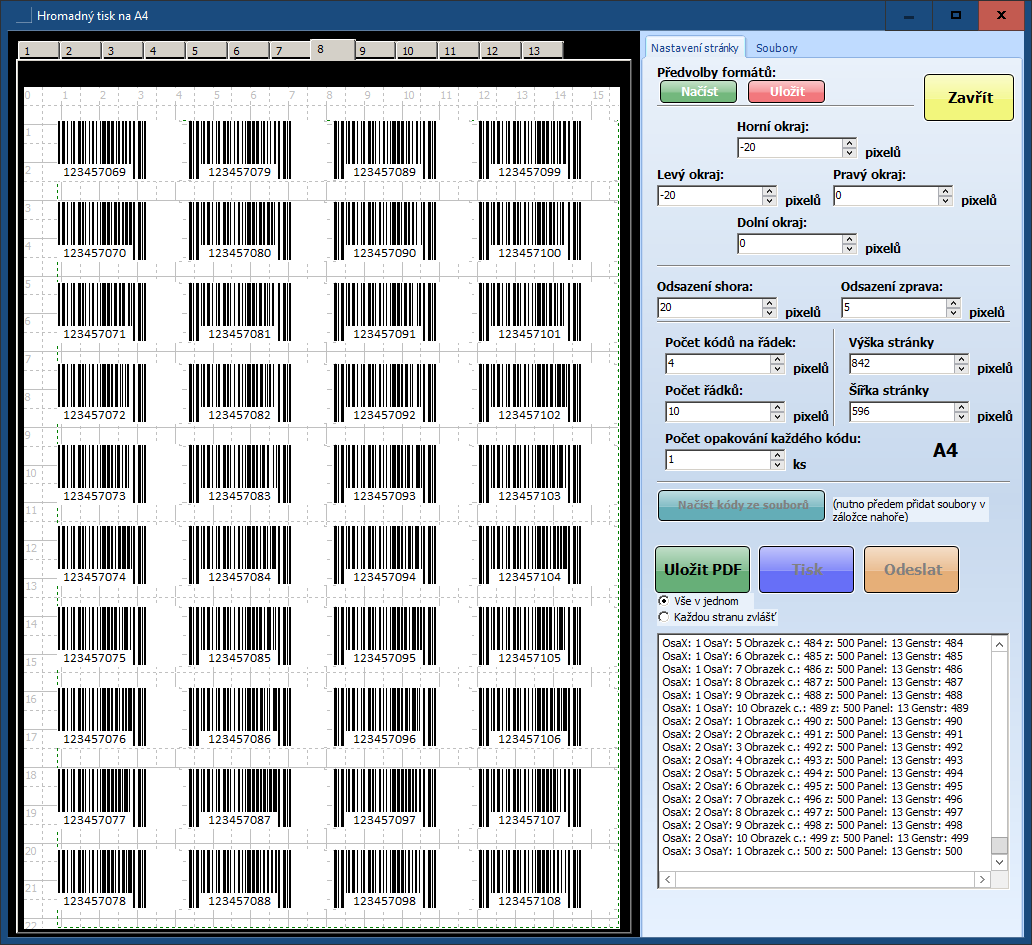Select page tab 1
The width and height of the screenshot is (1032, 945).
[38, 51]
